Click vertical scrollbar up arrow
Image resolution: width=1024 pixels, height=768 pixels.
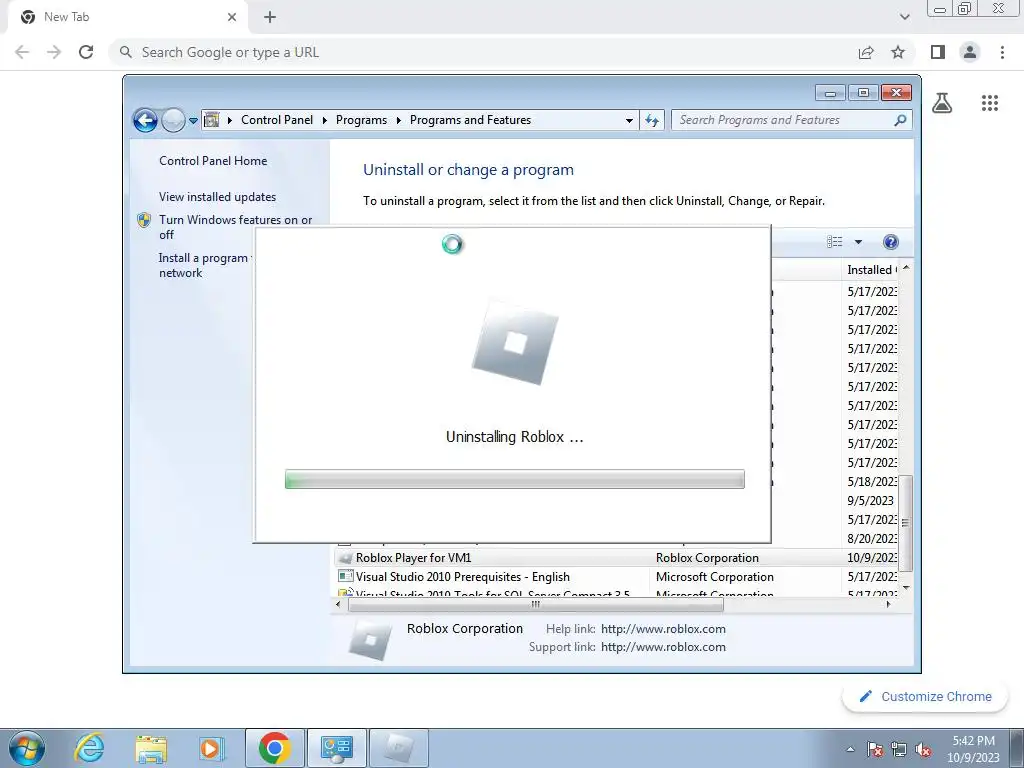point(906,268)
